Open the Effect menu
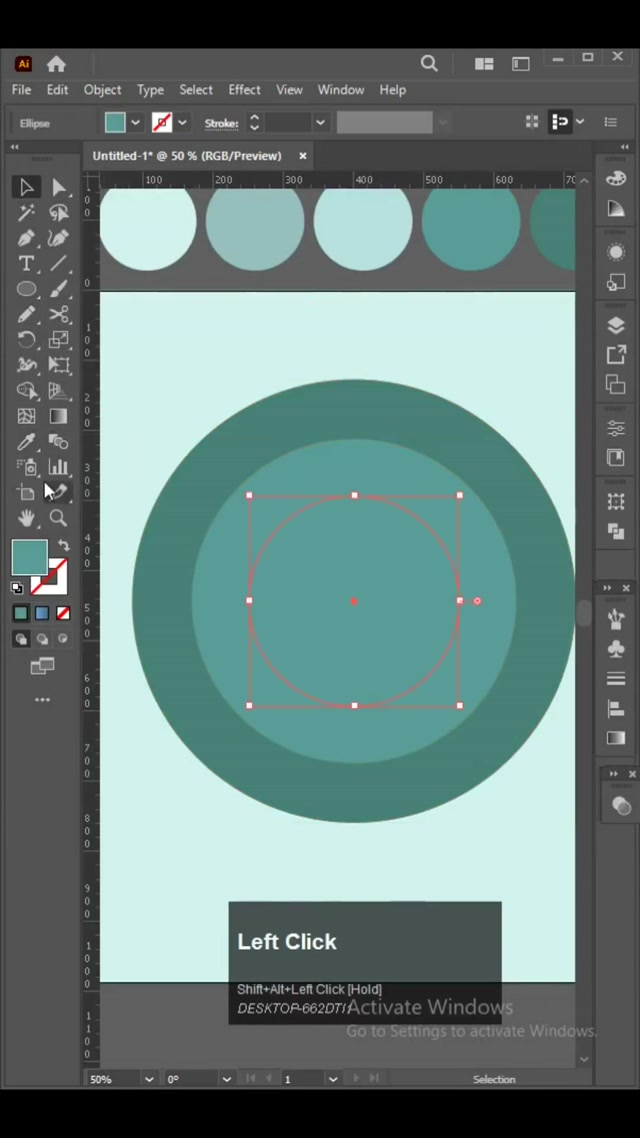 tap(244, 90)
